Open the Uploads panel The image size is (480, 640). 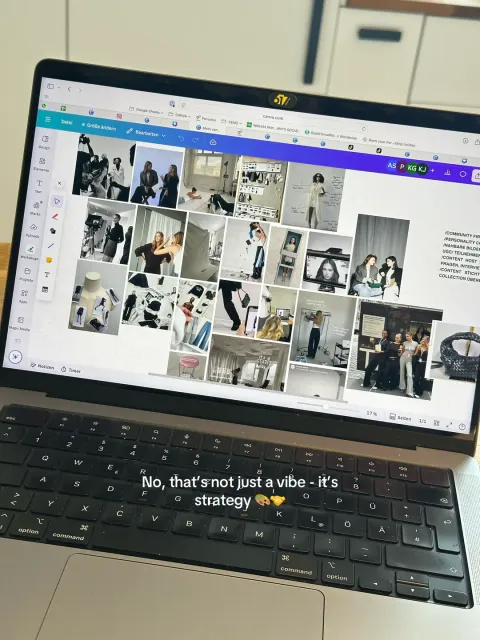point(33,230)
